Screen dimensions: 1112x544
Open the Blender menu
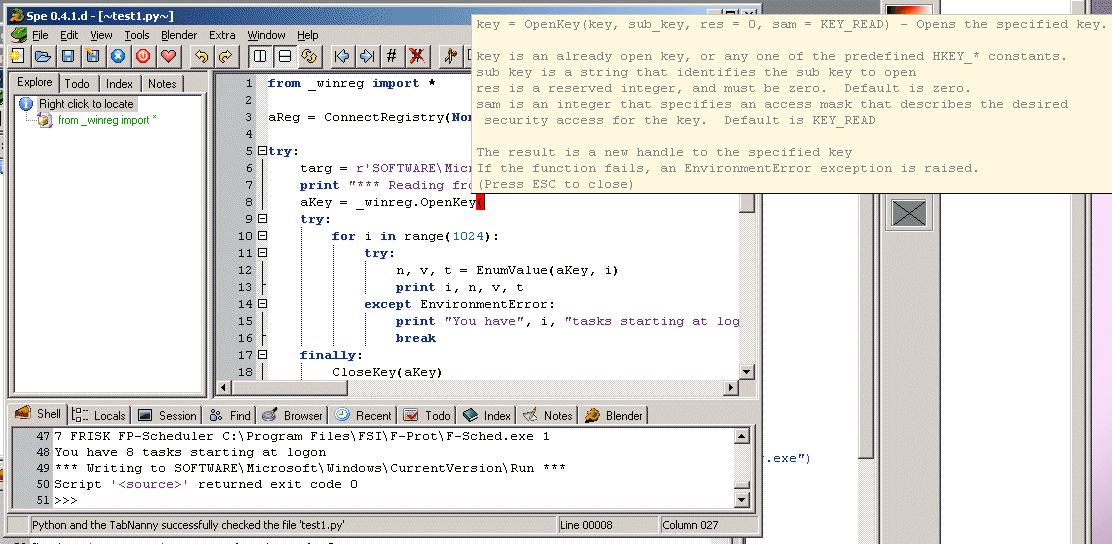click(179, 35)
